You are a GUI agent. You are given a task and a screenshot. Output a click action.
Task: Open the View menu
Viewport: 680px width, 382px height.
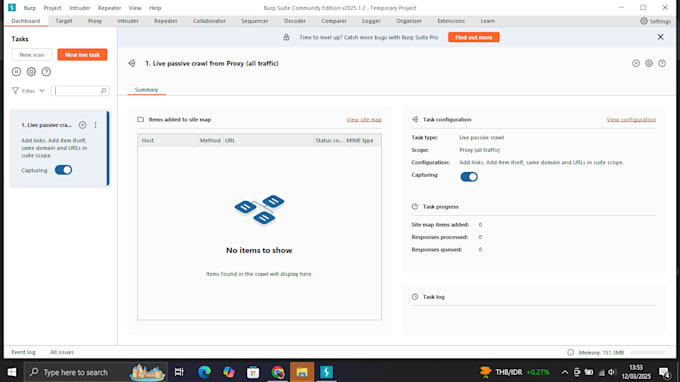tap(135, 8)
